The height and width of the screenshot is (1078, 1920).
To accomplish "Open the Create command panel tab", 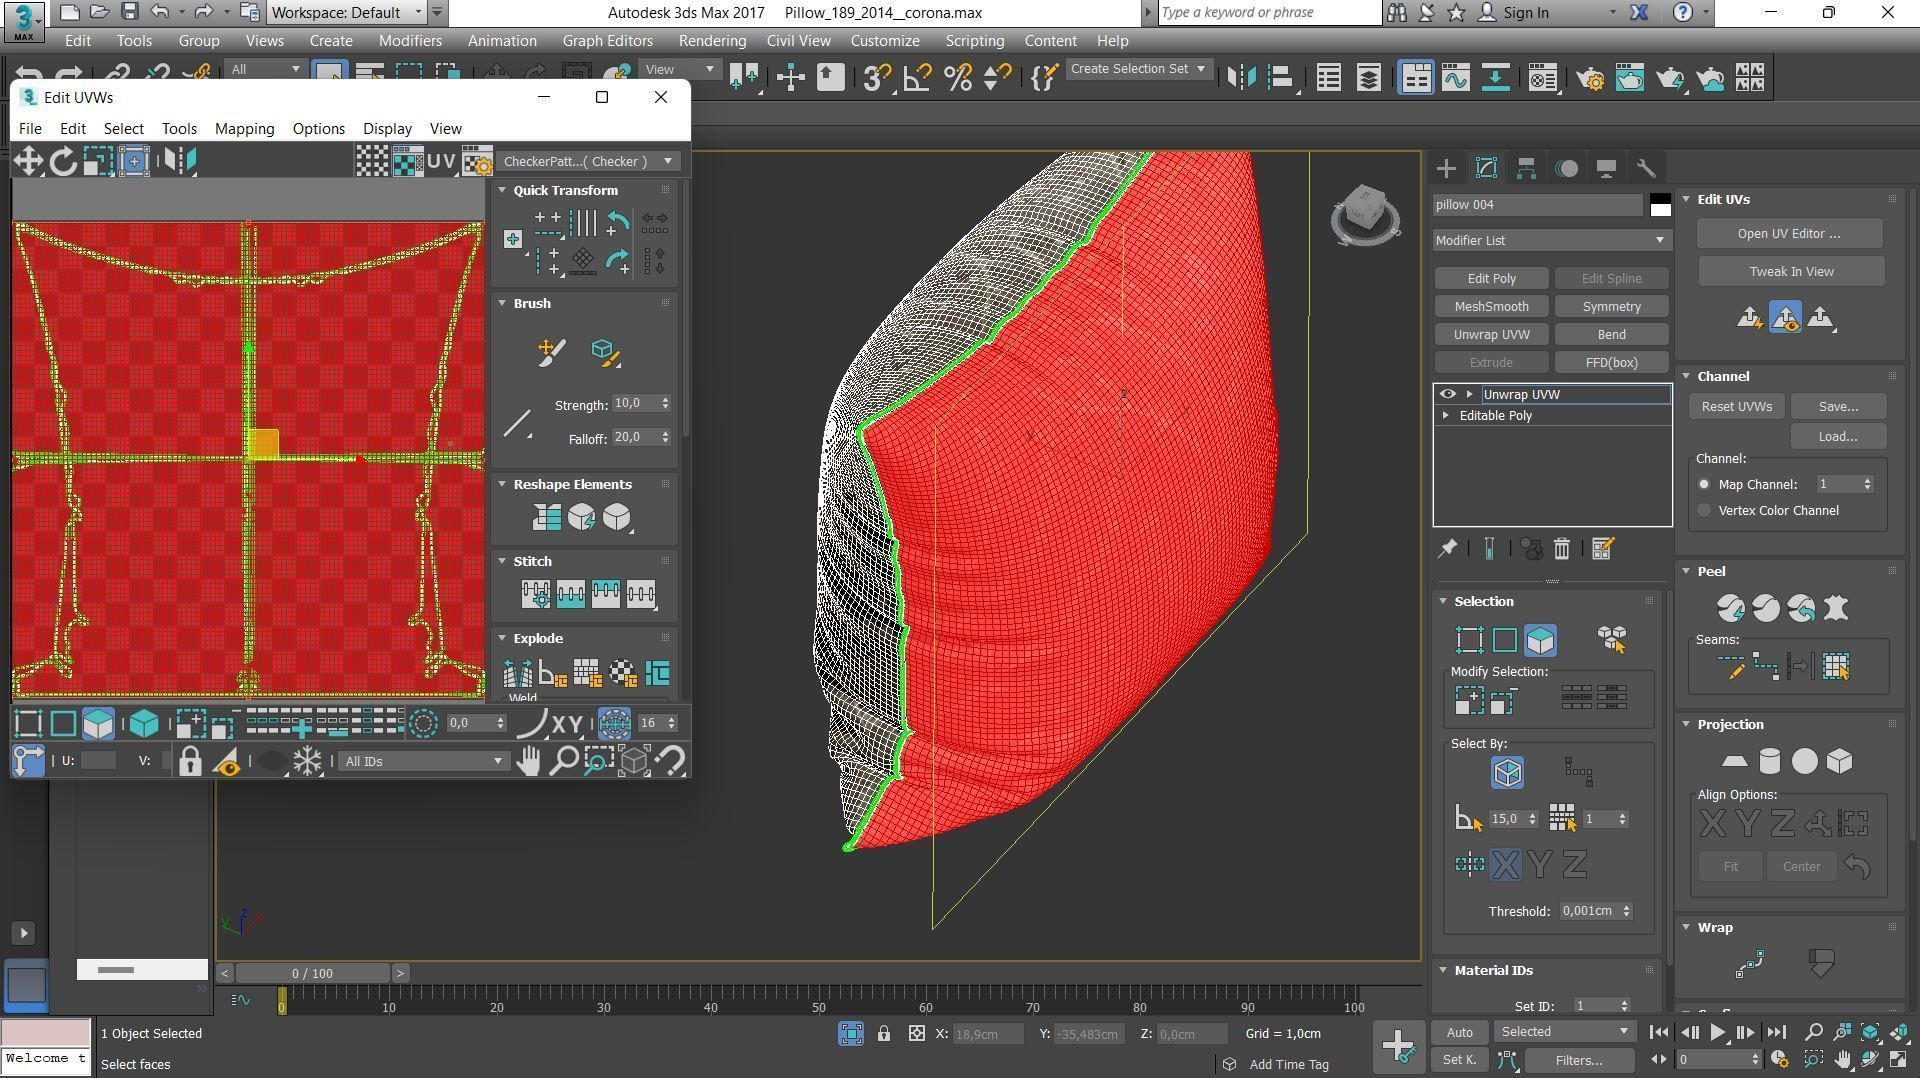I will coord(1446,169).
